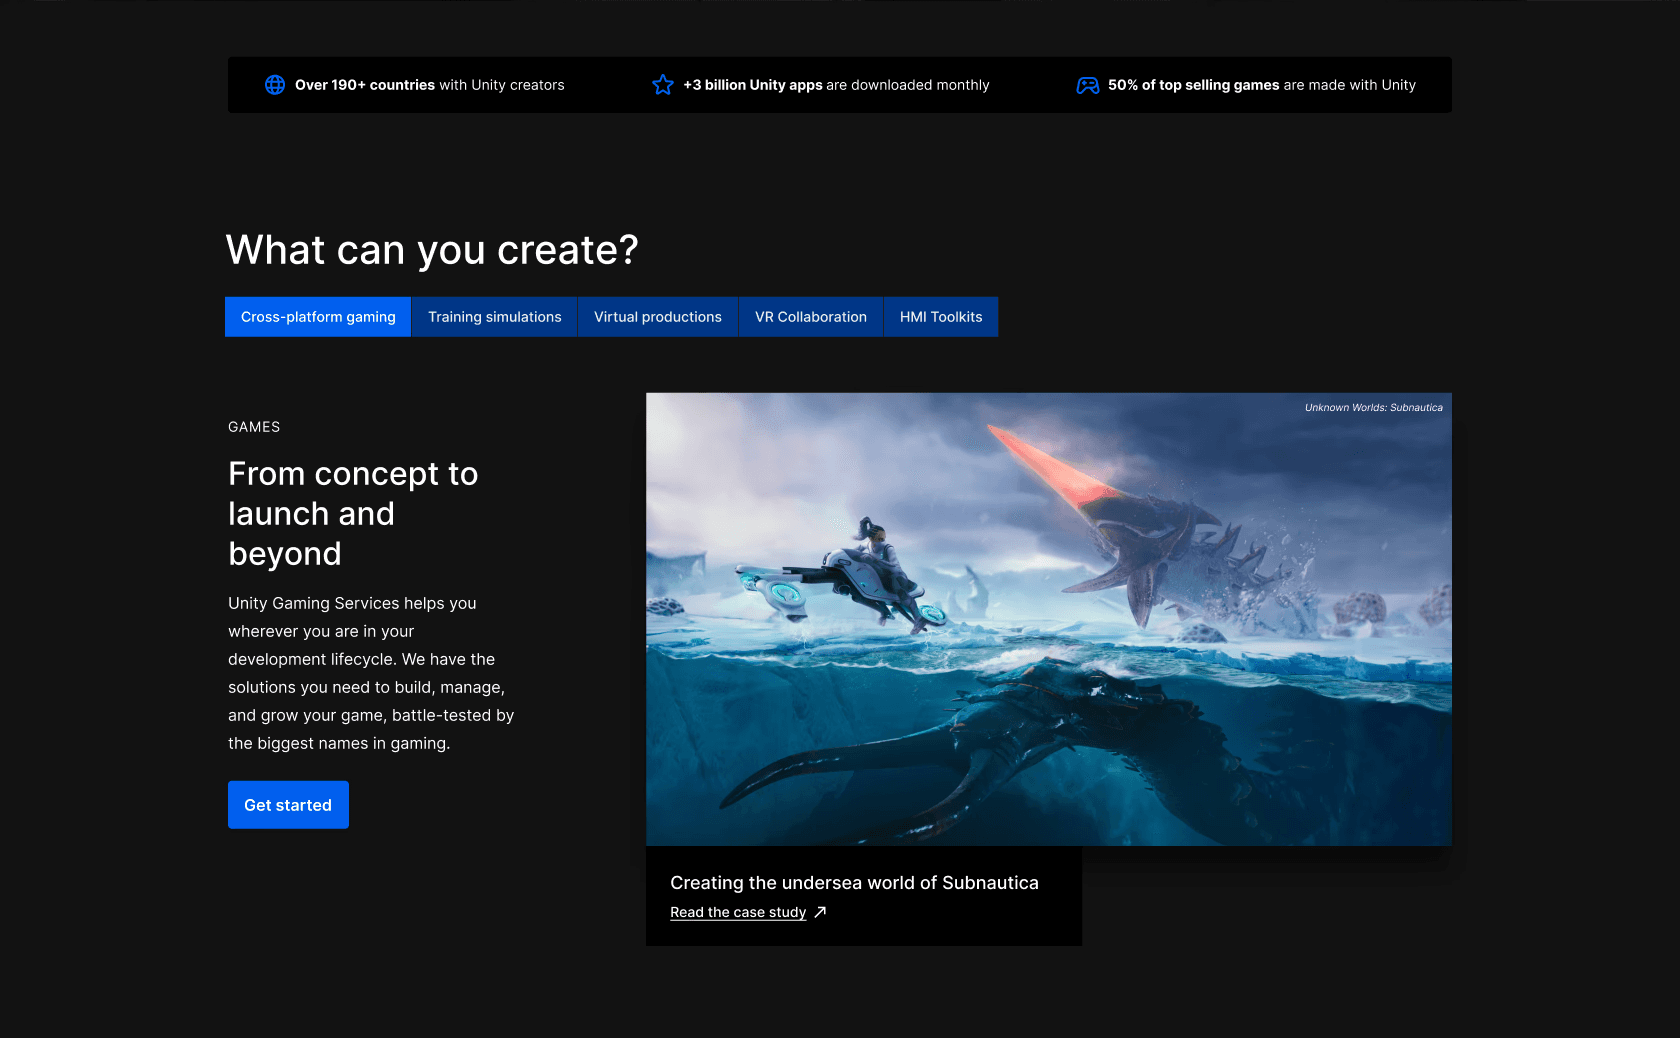The width and height of the screenshot is (1680, 1038).
Task: Select the Cross-platform gaming tab
Action: (317, 316)
